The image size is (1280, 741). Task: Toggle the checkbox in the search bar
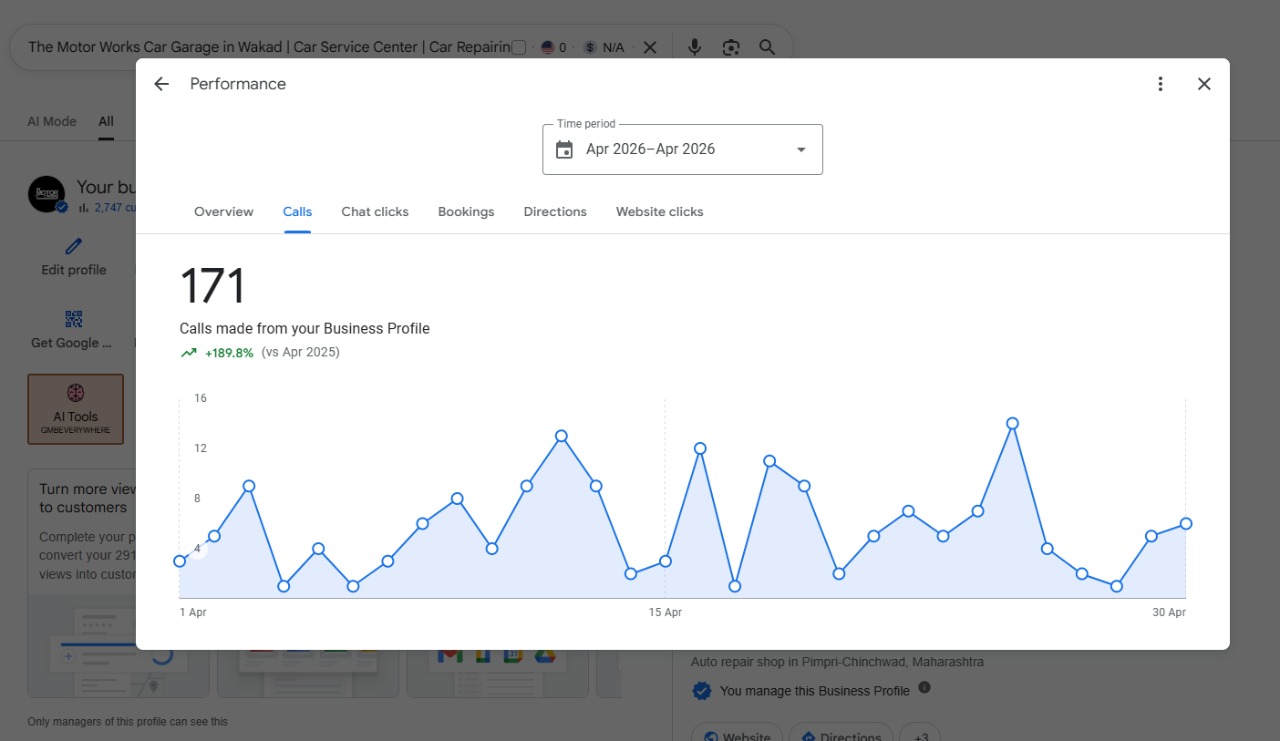[x=518, y=47]
